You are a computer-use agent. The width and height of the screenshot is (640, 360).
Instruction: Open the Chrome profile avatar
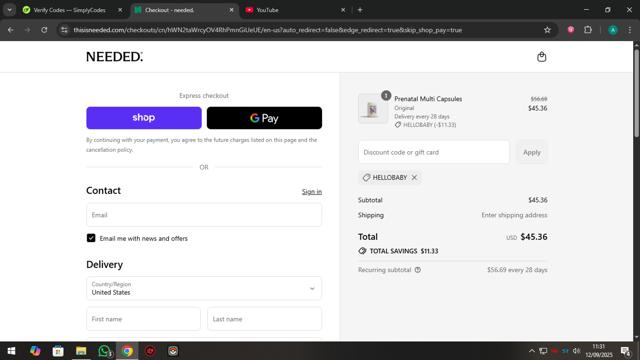coord(613,30)
